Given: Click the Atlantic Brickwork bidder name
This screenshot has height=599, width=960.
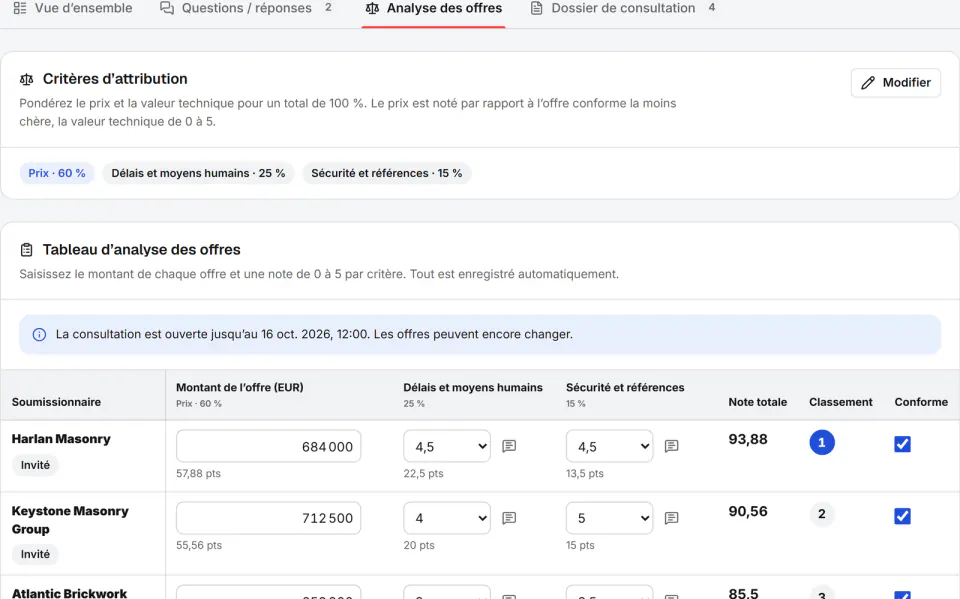Looking at the screenshot, I should 69,593.
